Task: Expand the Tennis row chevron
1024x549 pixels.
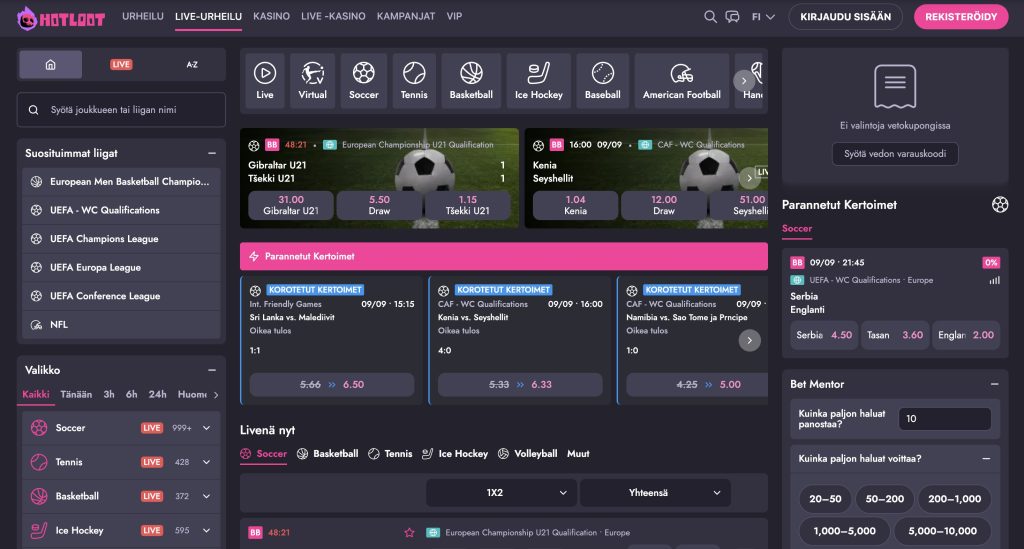Action: coord(206,462)
